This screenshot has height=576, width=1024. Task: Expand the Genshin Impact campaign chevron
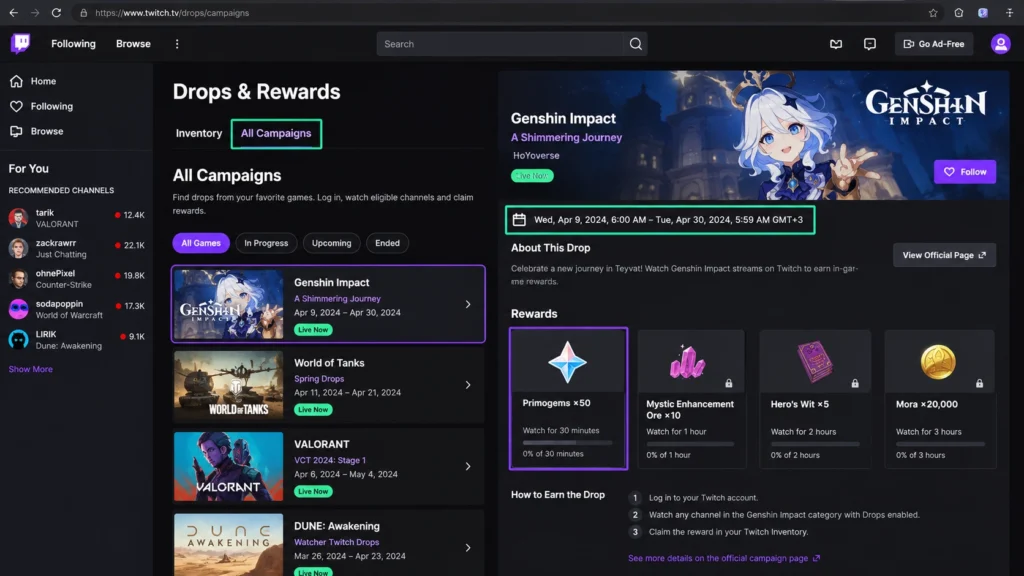coord(468,304)
